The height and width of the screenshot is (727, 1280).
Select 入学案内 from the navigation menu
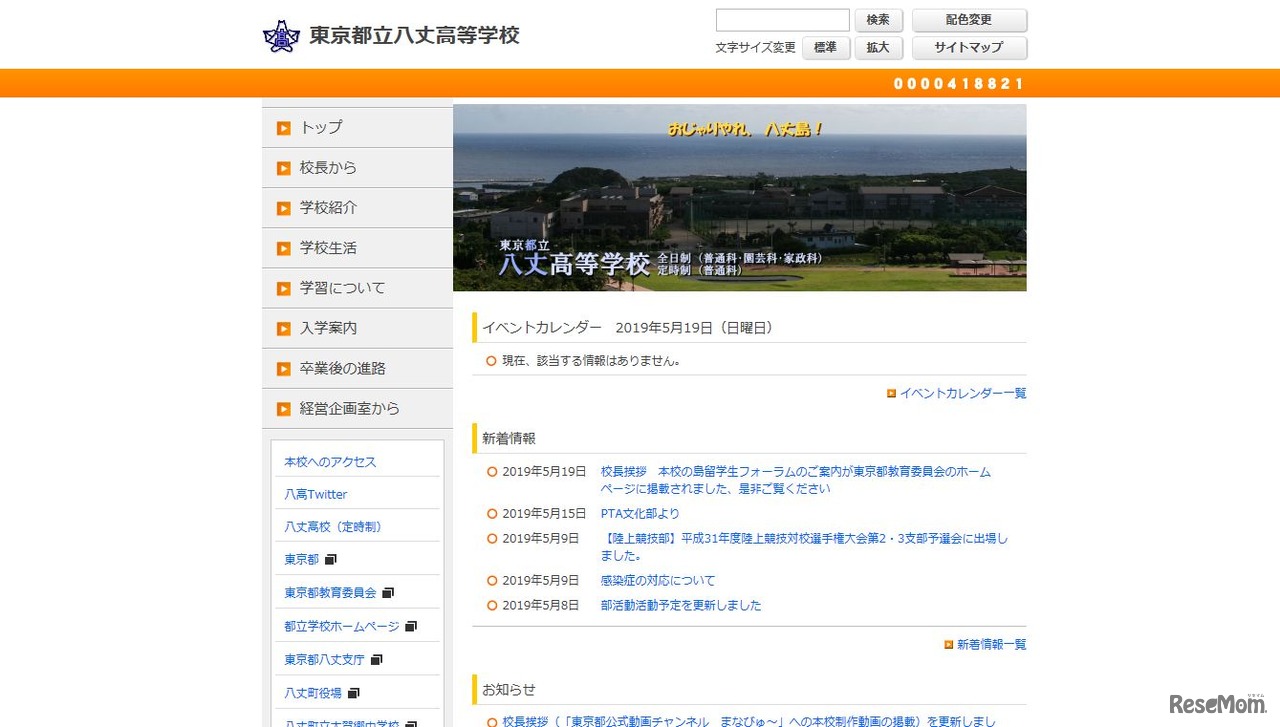tap(330, 327)
